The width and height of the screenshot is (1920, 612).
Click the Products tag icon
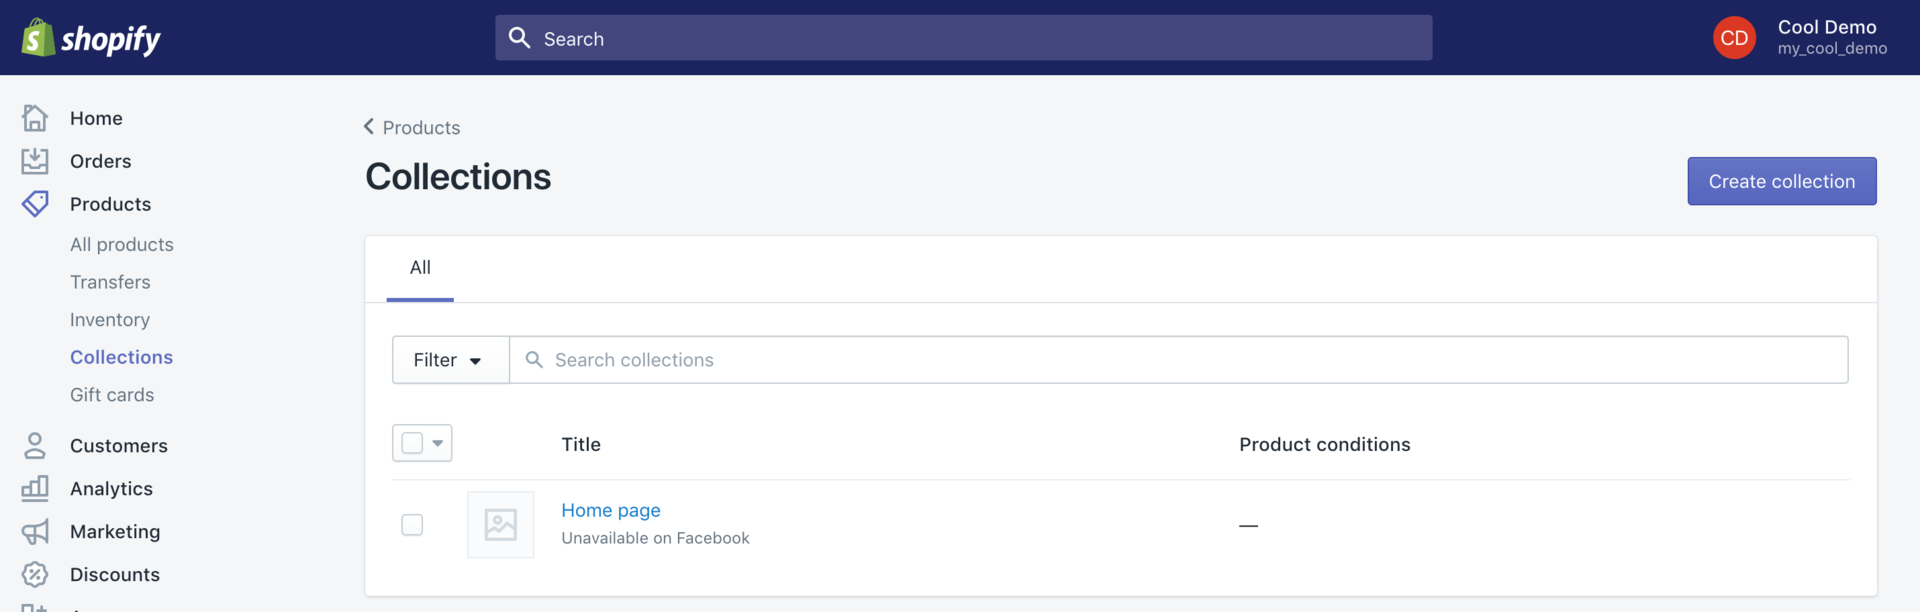[x=35, y=204]
